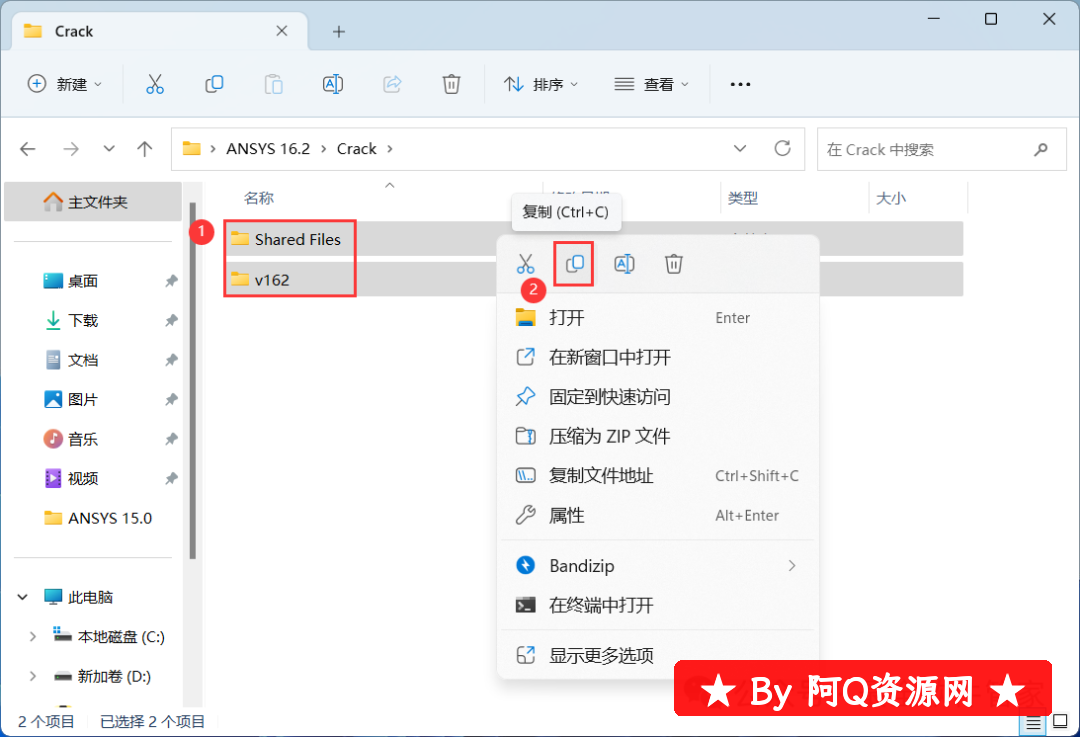
Task: Switch to details view icon in status bar
Action: (x=1033, y=723)
